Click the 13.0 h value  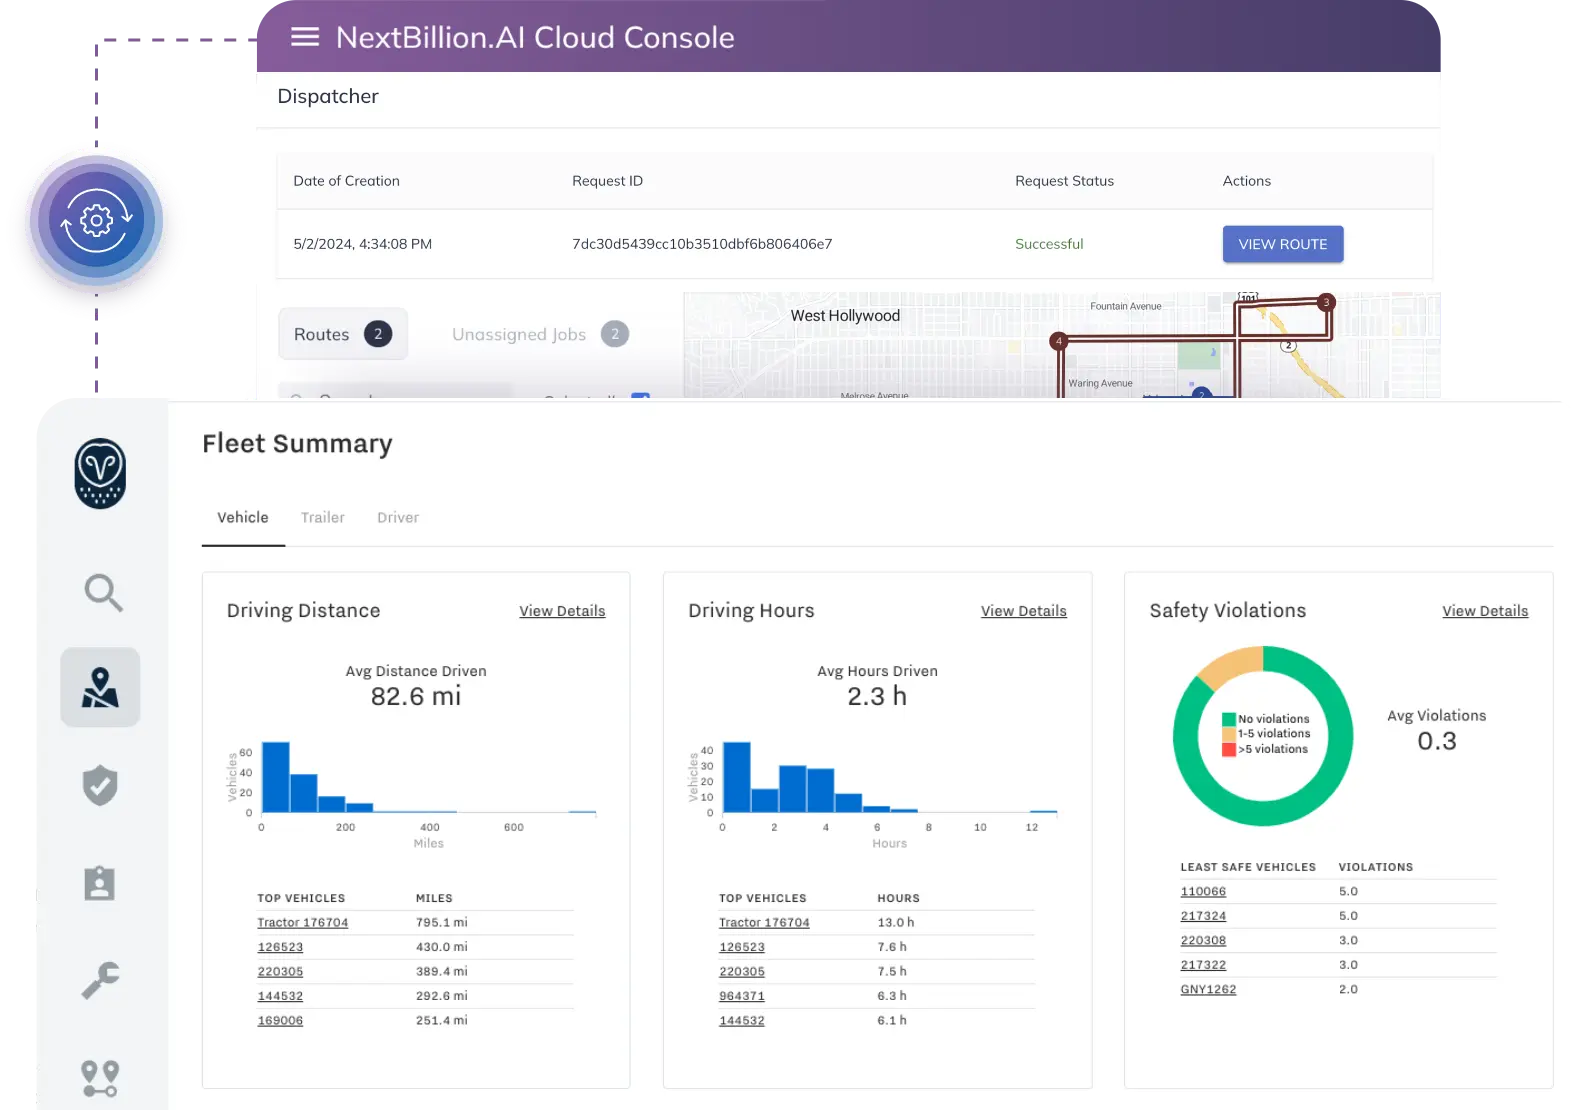coord(896,922)
